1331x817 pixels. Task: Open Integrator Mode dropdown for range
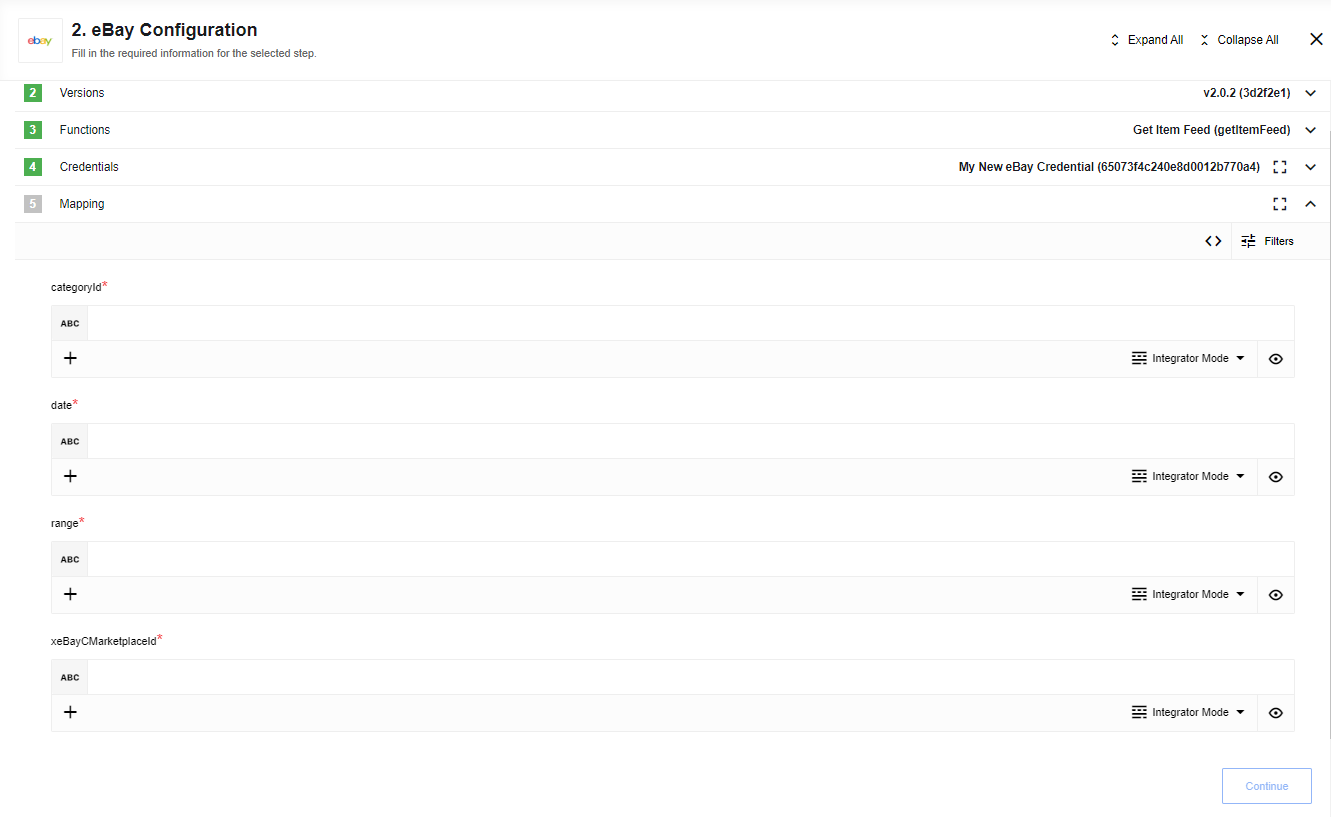1189,594
